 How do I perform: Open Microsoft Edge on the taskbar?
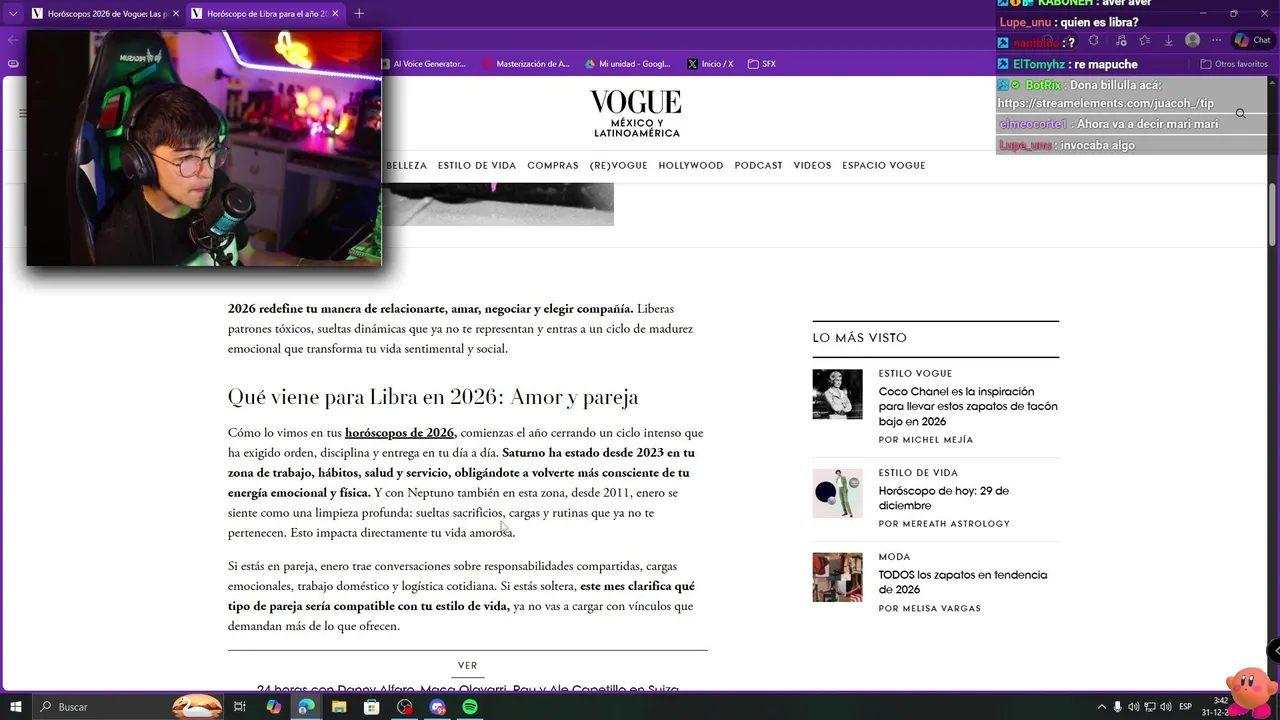point(306,707)
